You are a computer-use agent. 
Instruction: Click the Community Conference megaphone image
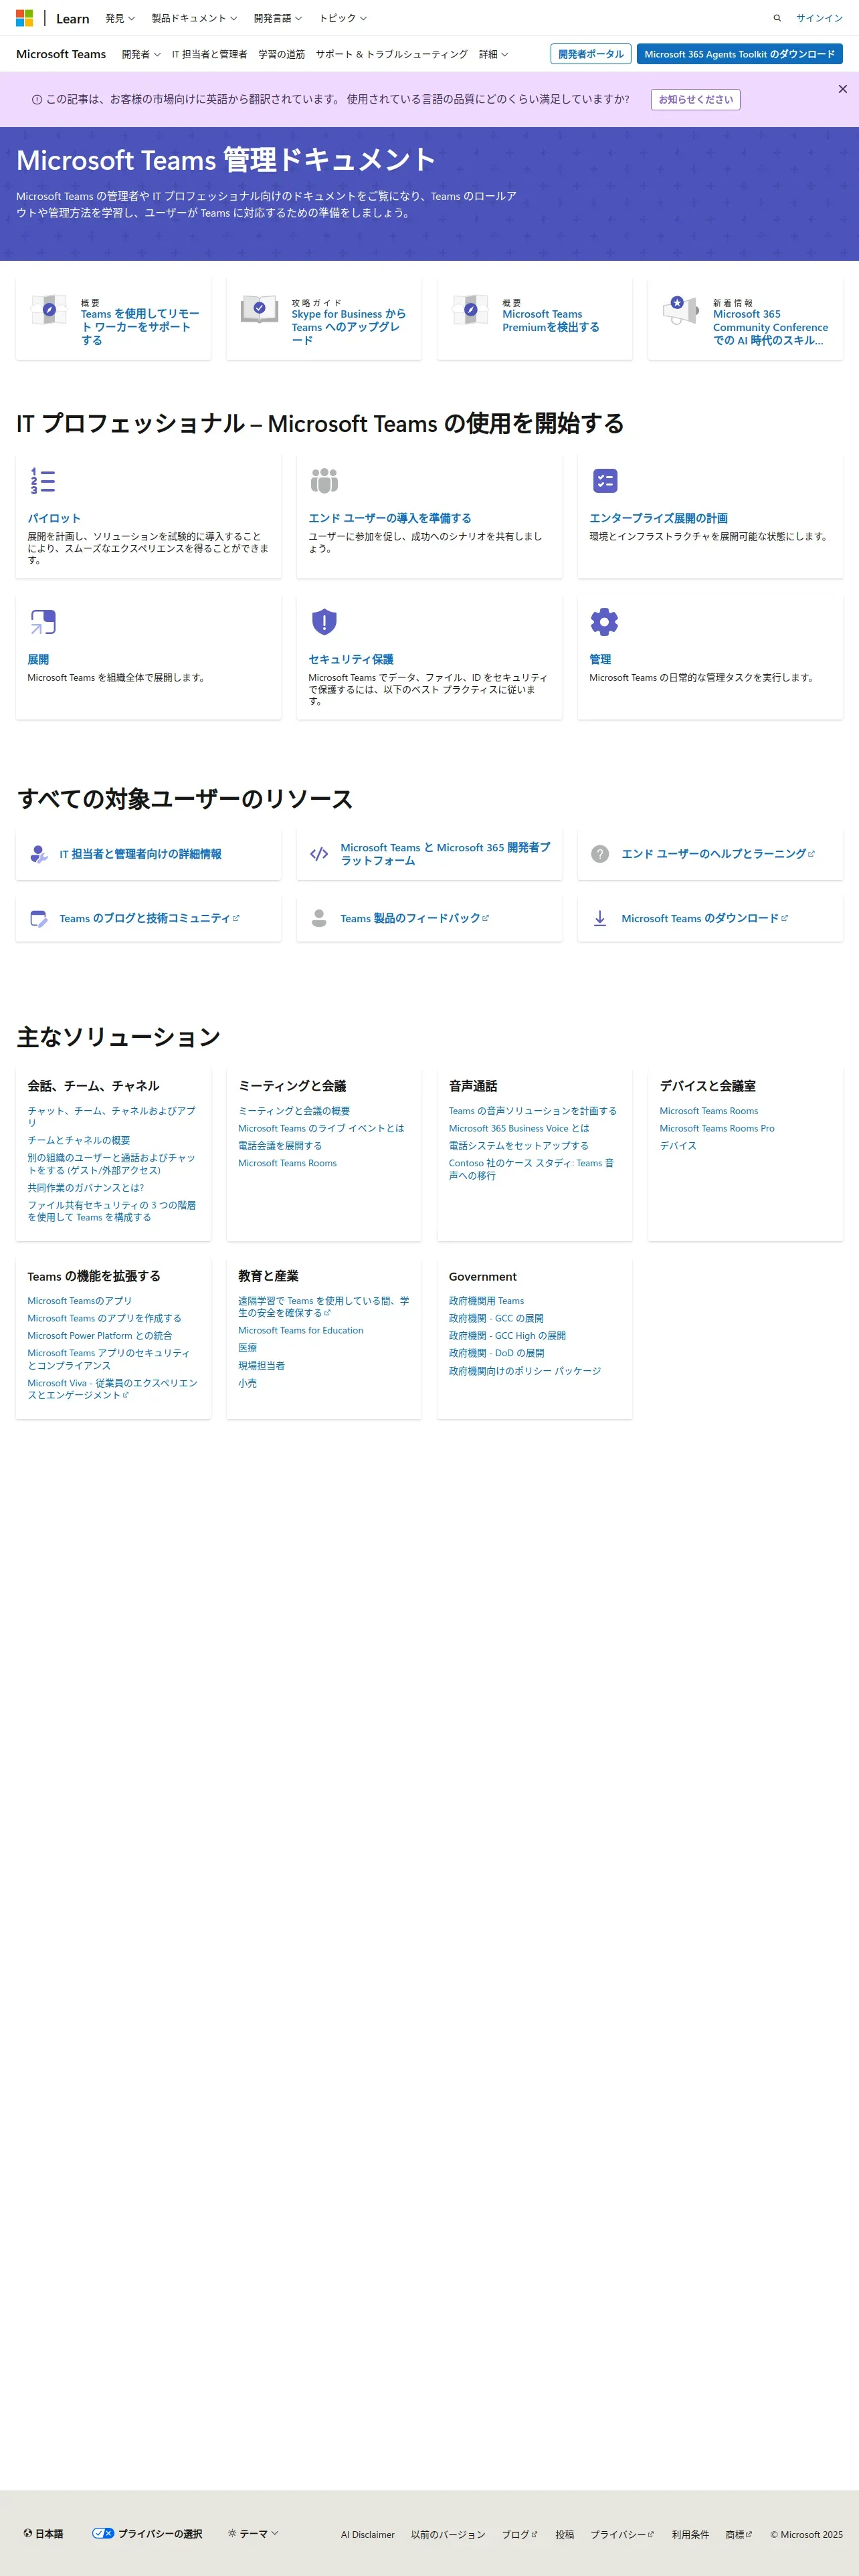[x=681, y=310]
